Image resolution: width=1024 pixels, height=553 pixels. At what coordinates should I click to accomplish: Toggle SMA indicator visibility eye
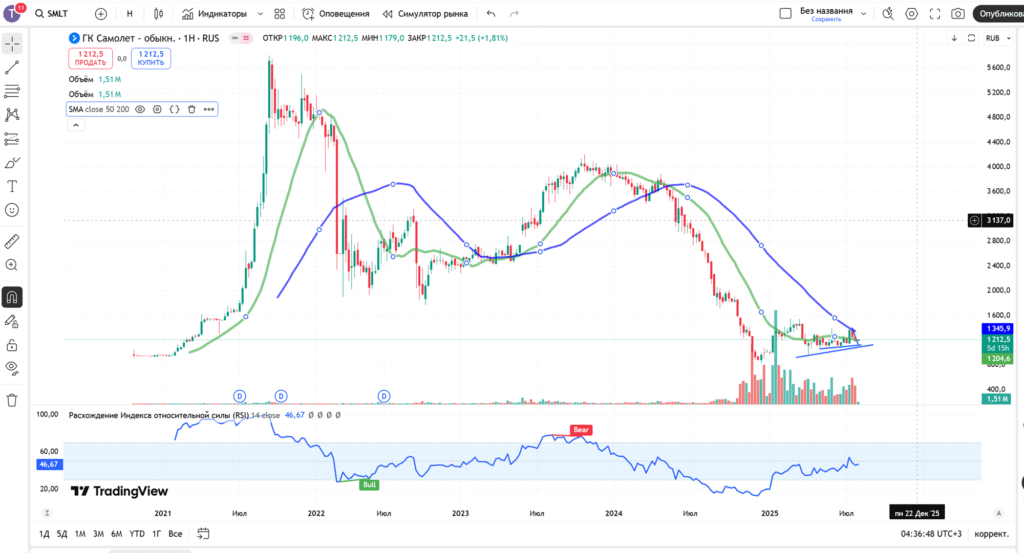pyautogui.click(x=140, y=109)
